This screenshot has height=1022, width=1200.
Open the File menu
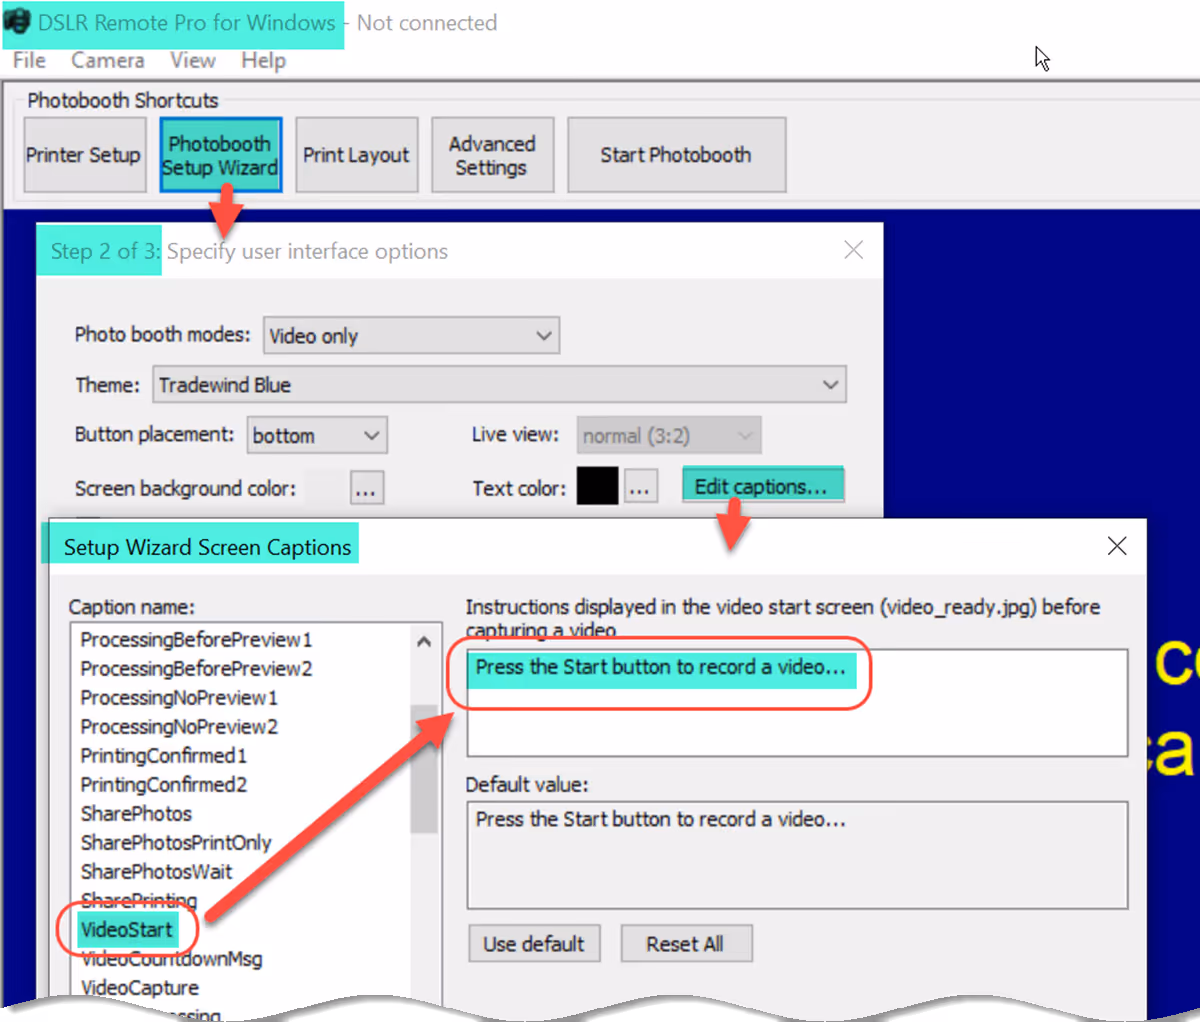(29, 61)
